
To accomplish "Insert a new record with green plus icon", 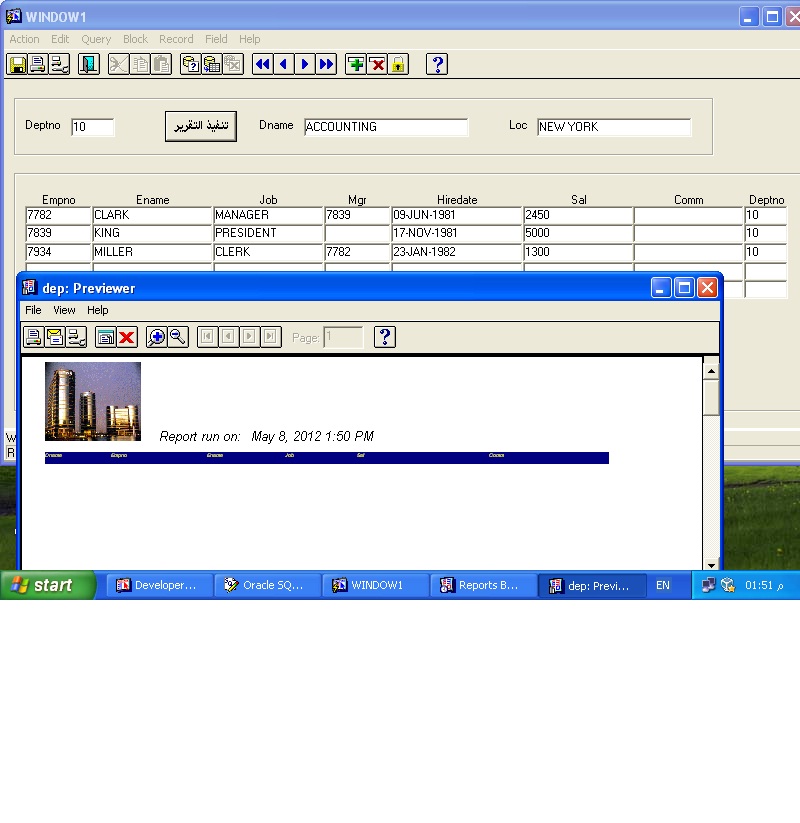I will [356, 65].
